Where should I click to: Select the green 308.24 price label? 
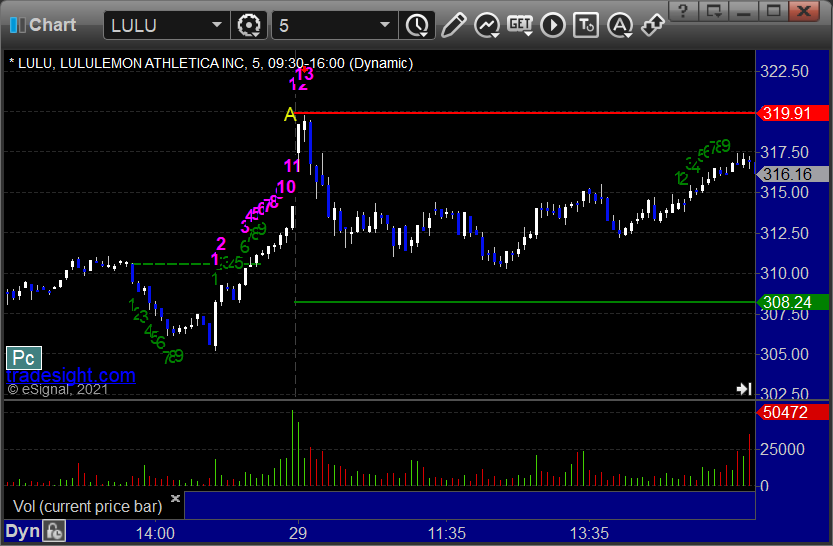click(792, 302)
